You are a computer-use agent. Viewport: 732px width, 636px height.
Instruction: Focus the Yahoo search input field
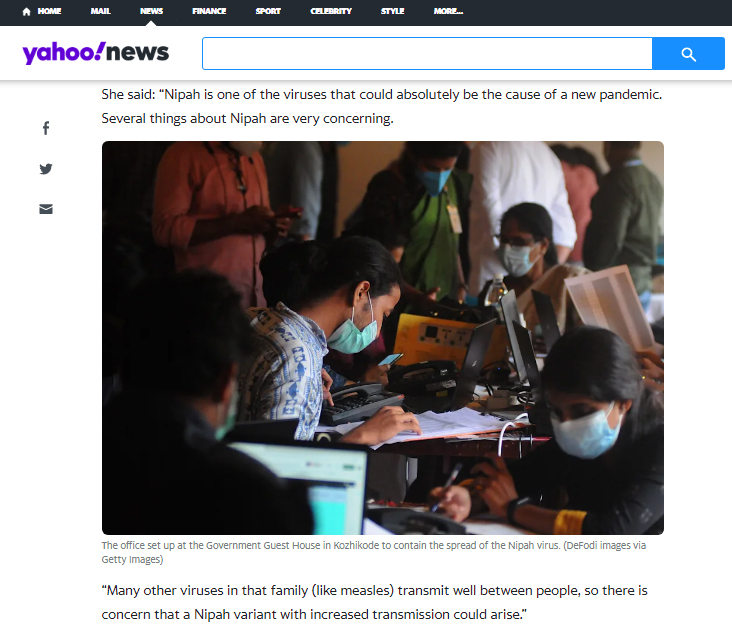(x=427, y=54)
